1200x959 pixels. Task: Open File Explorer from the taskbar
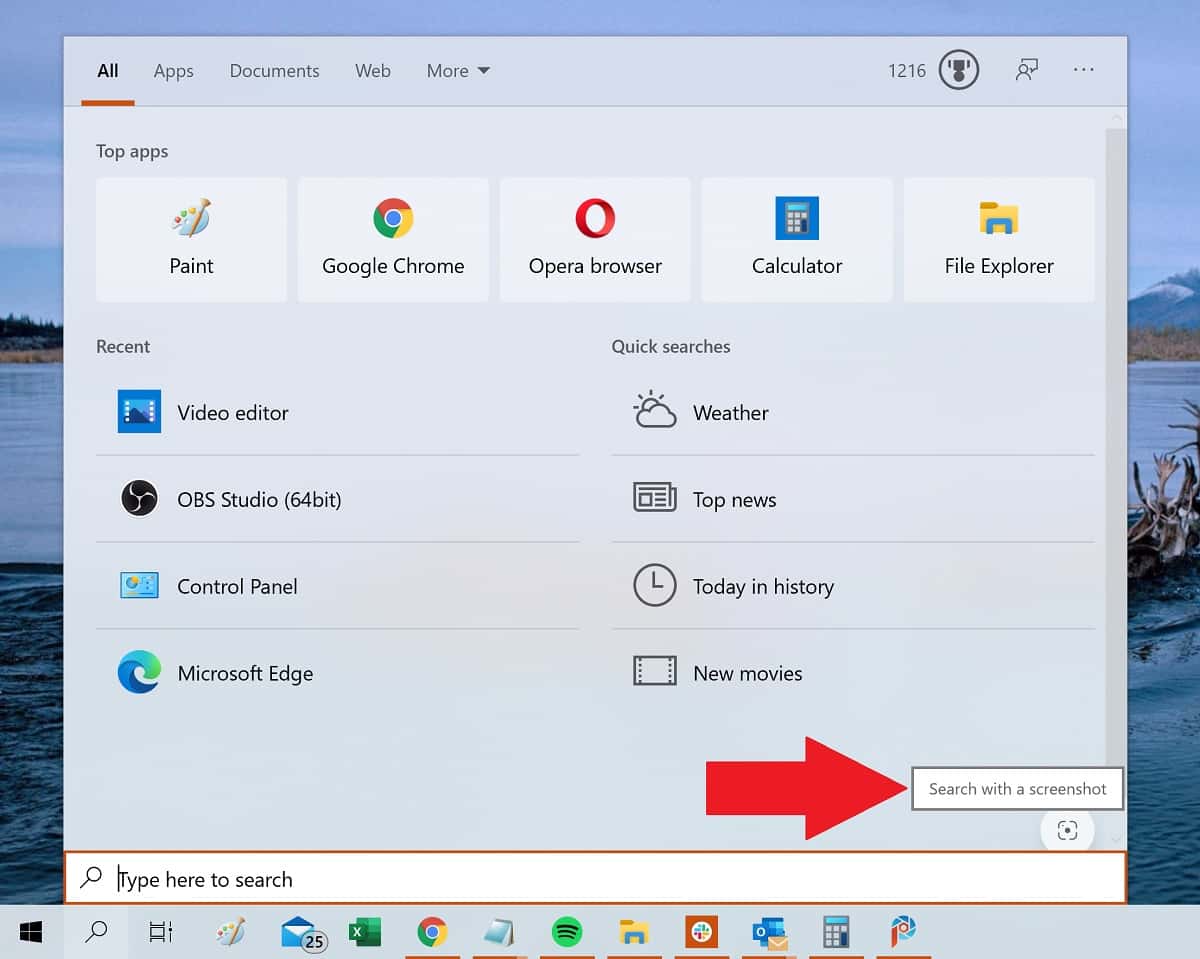coord(633,932)
